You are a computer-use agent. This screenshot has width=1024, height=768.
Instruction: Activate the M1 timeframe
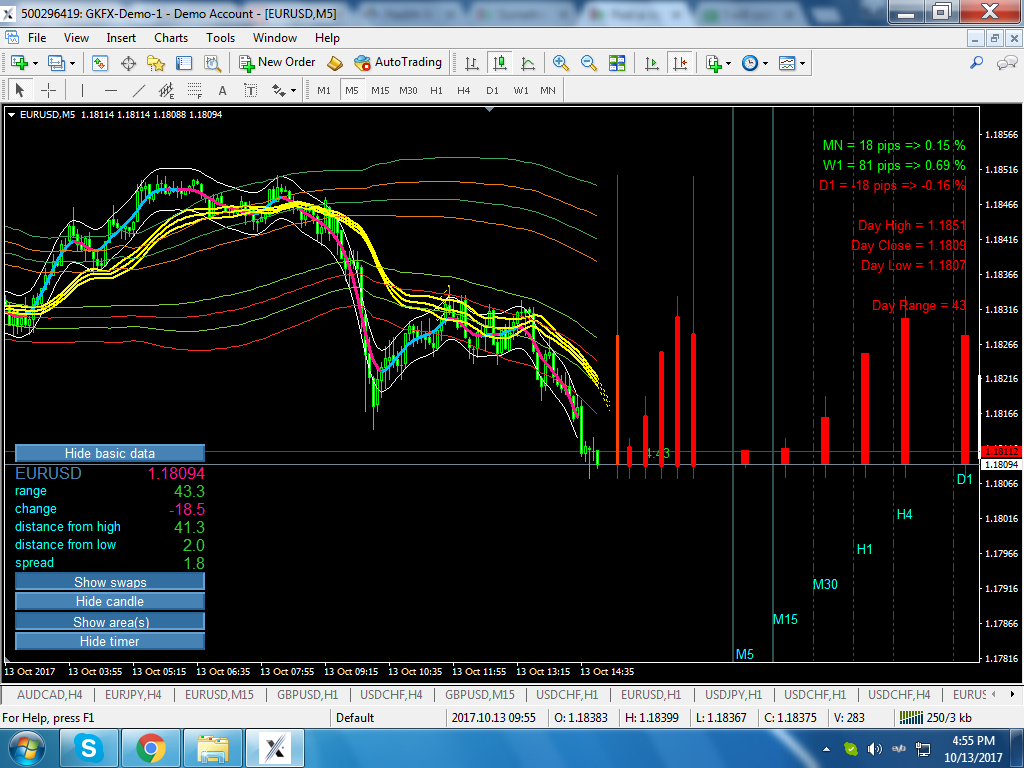pos(324,90)
